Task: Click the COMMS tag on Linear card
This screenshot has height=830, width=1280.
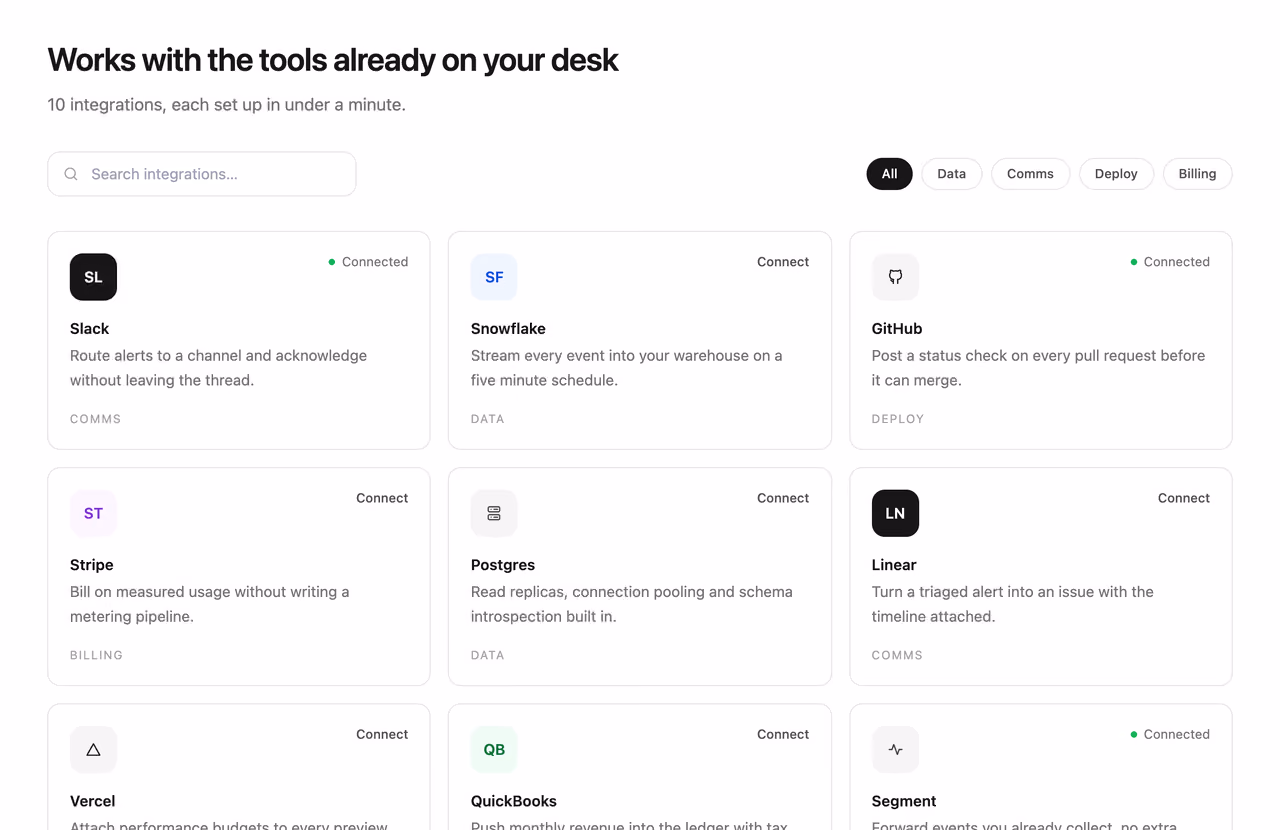Action: tap(897, 655)
